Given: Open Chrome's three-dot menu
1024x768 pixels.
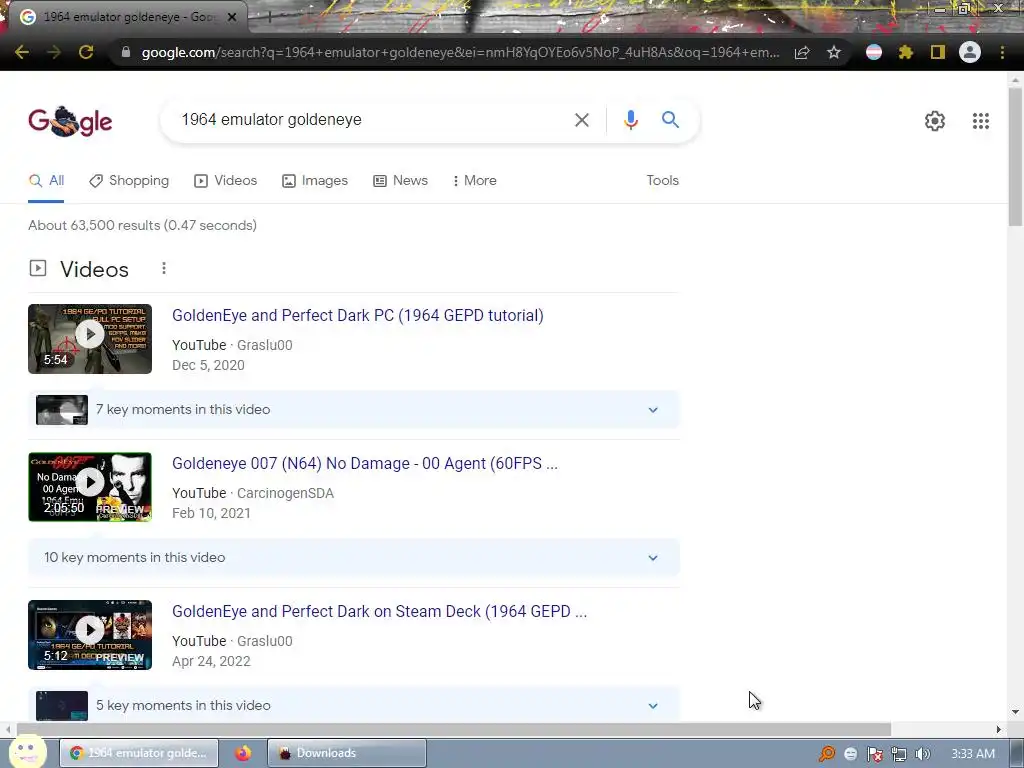Looking at the screenshot, I should tap(1002, 52).
